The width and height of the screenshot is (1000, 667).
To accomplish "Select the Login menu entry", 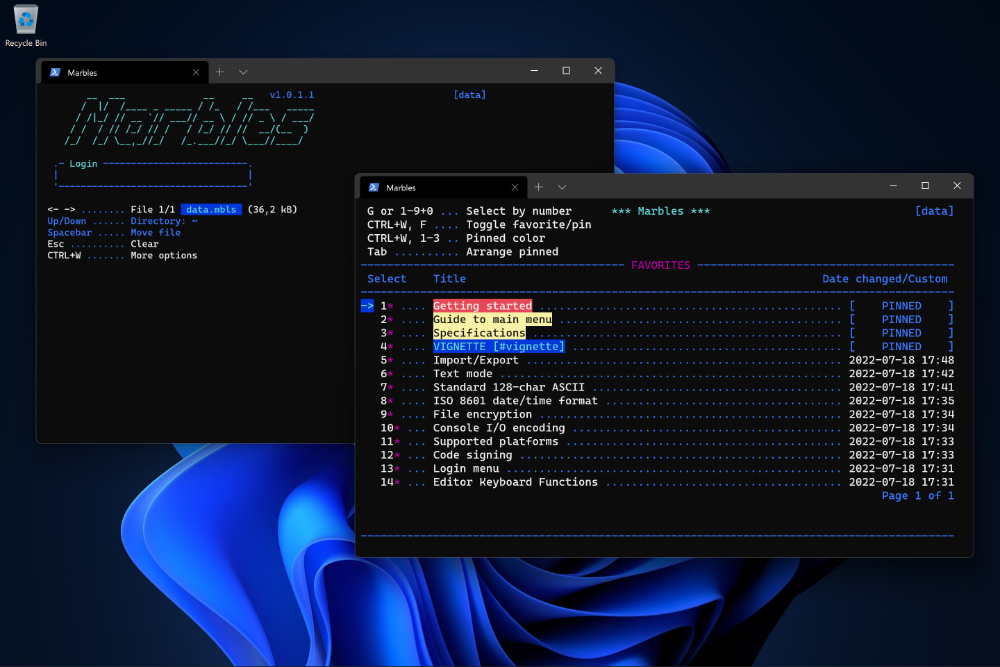I will tap(466, 468).
